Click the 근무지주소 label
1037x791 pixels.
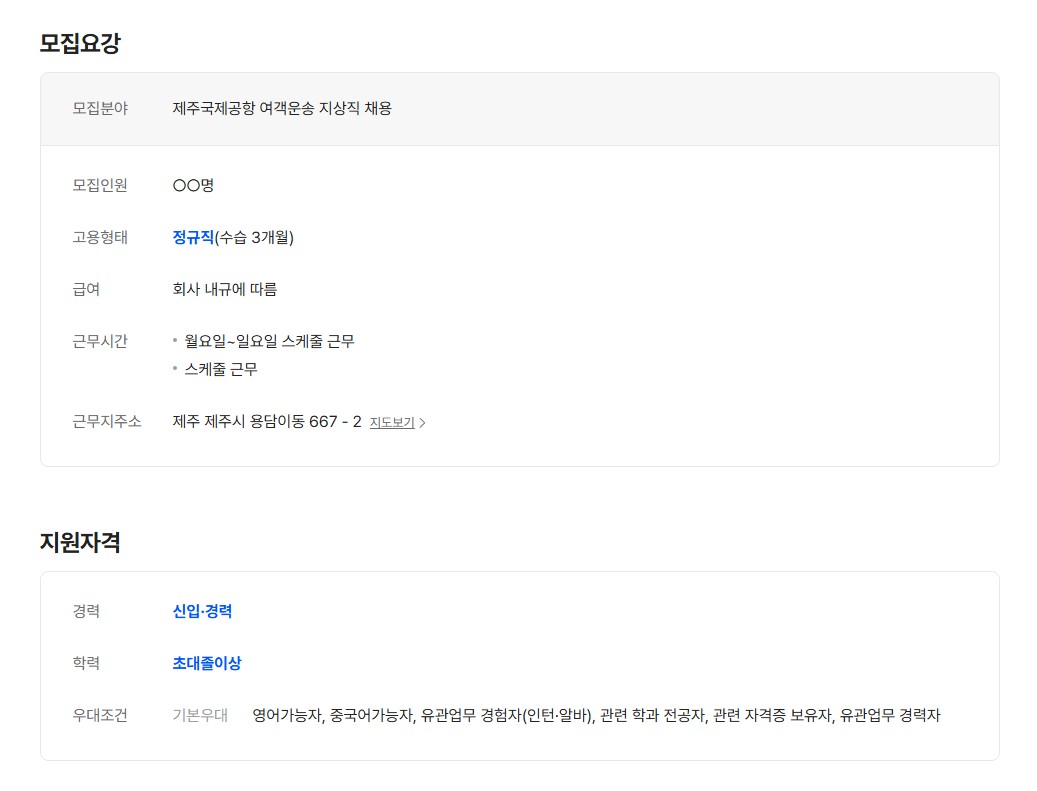pos(107,422)
